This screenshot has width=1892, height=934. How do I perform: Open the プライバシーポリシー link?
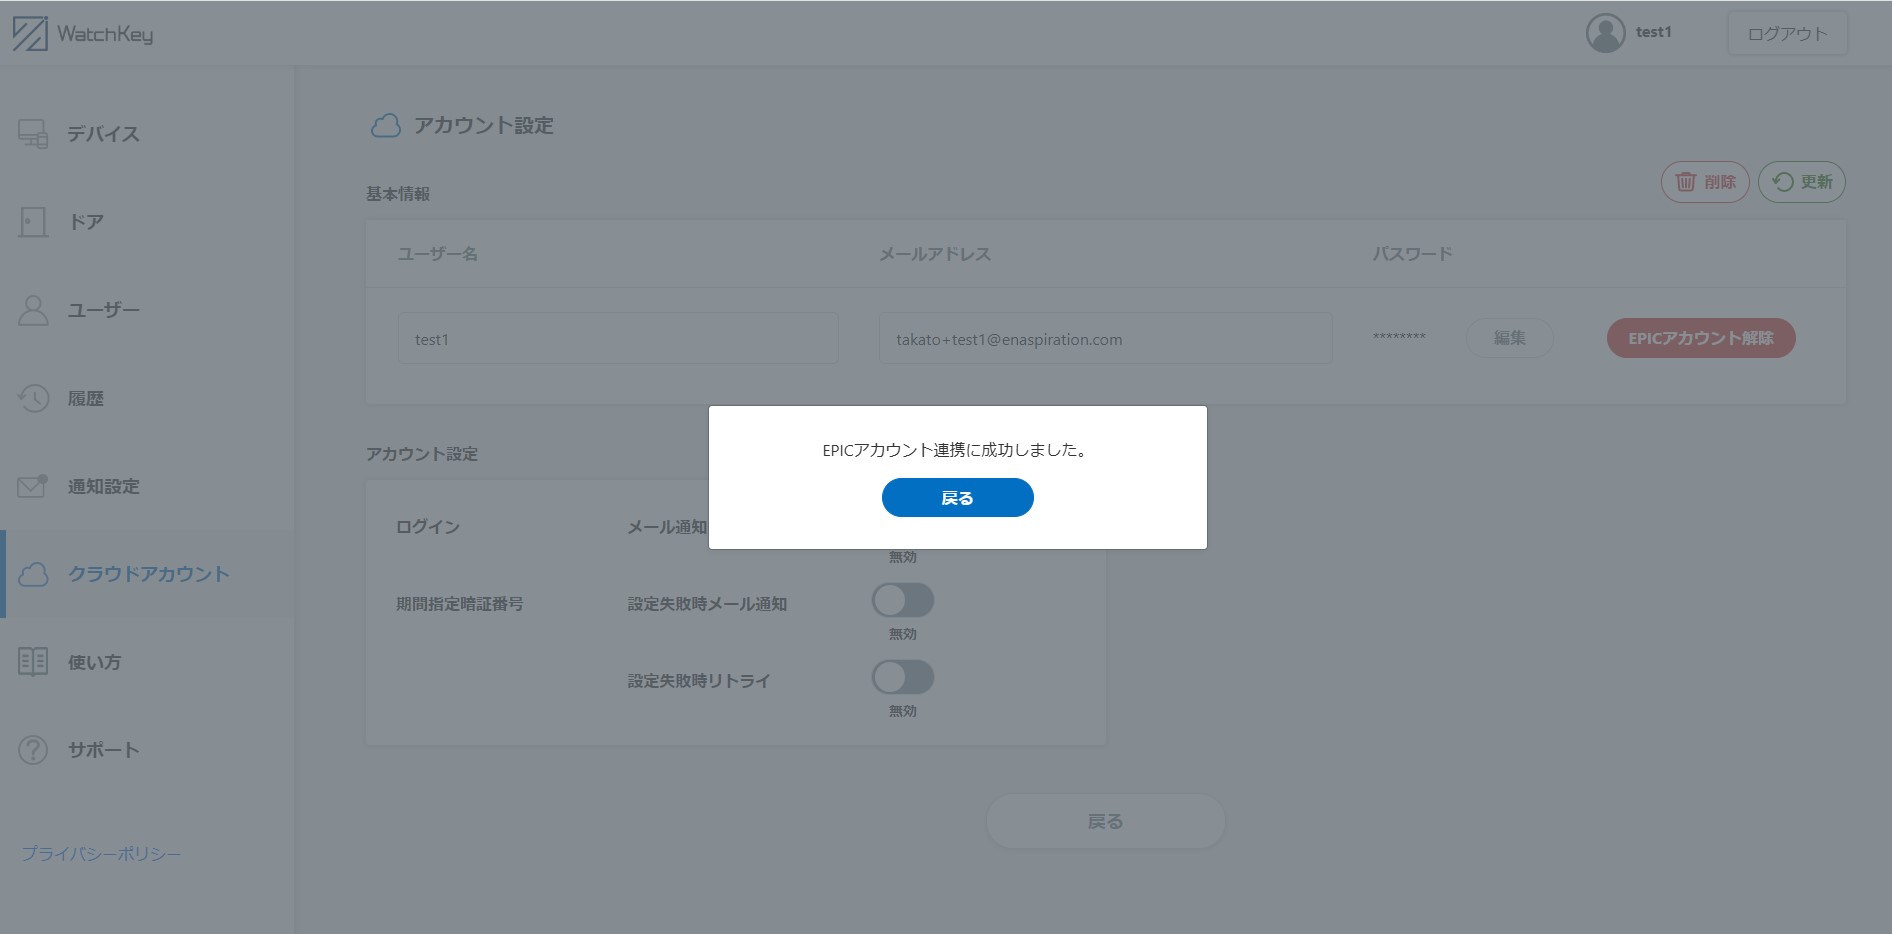(101, 854)
